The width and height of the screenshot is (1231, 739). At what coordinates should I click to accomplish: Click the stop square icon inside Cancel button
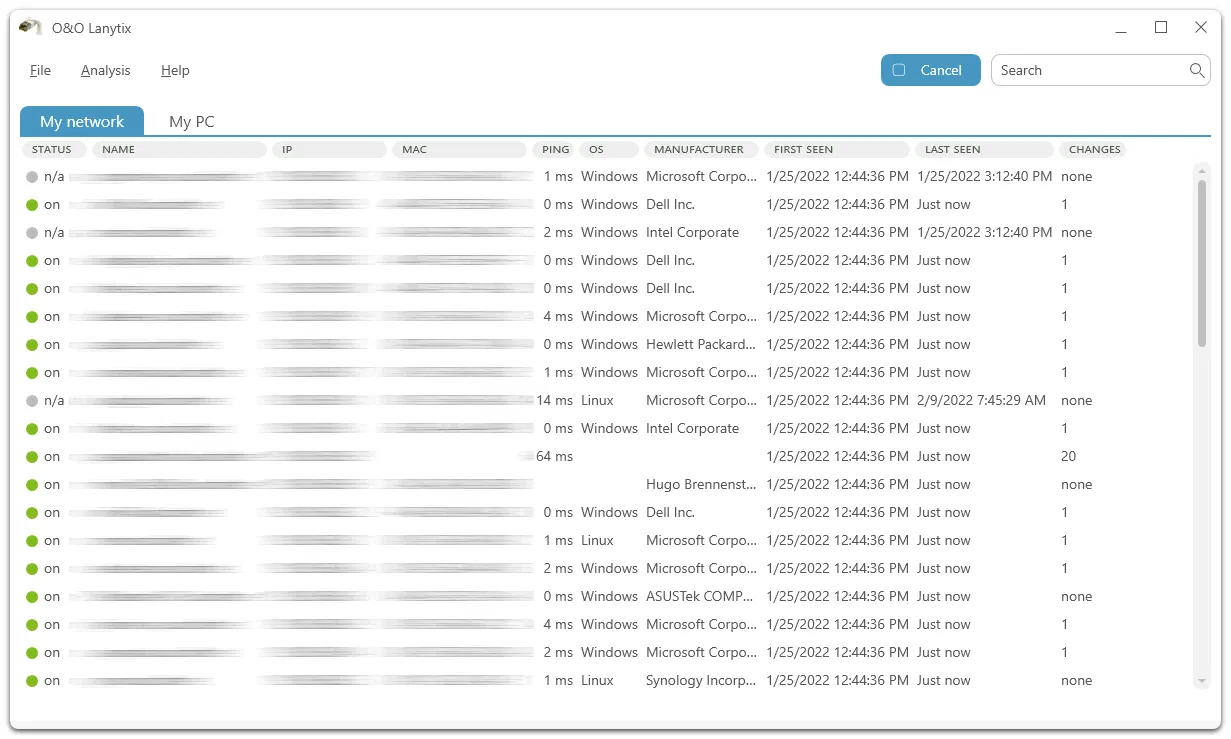coord(899,70)
